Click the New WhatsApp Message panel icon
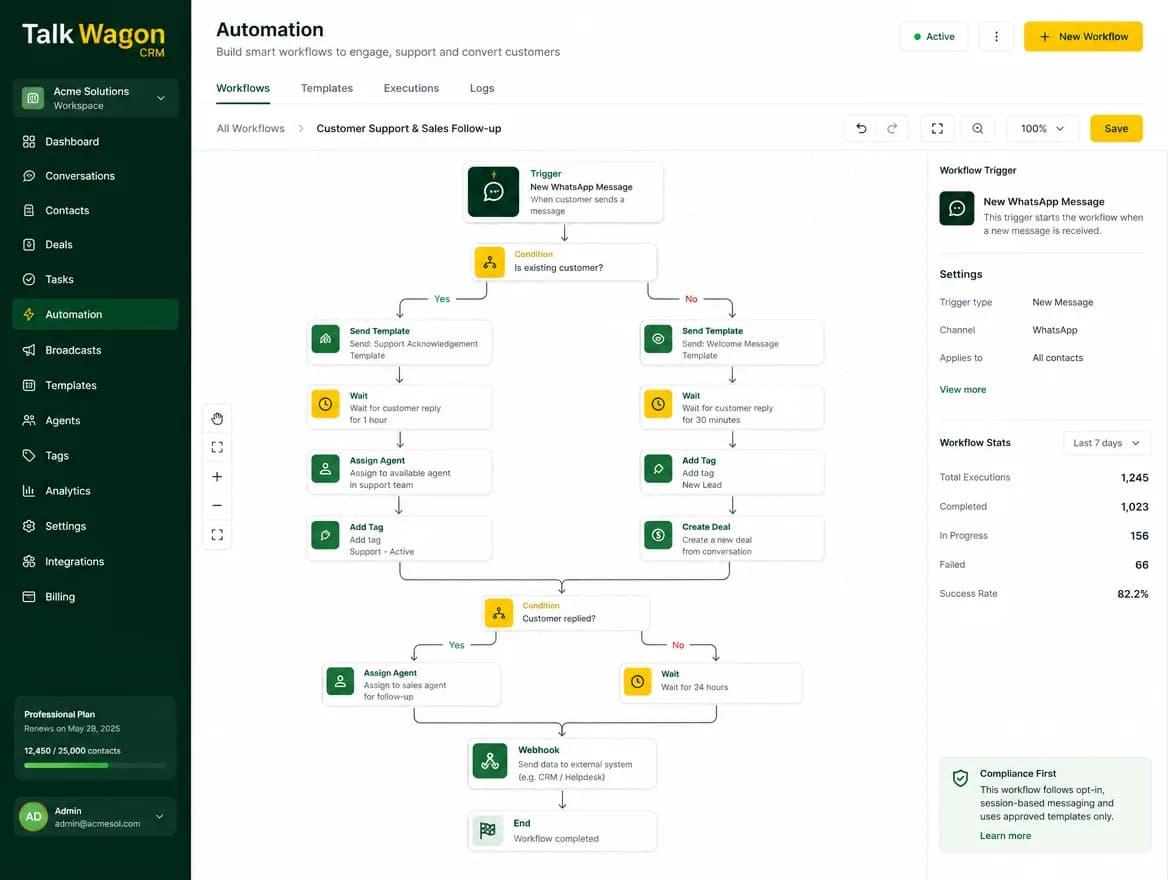Image resolution: width=1168 pixels, height=880 pixels. point(956,209)
